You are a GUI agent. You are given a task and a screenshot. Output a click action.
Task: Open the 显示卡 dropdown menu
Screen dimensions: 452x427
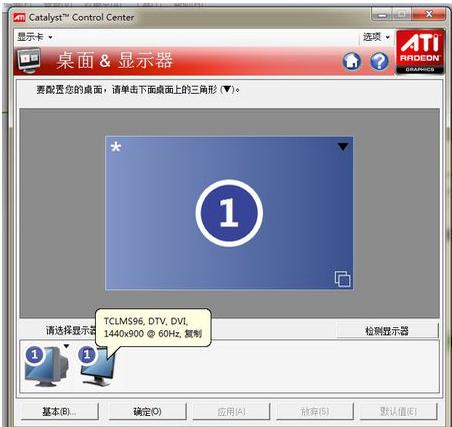point(35,37)
